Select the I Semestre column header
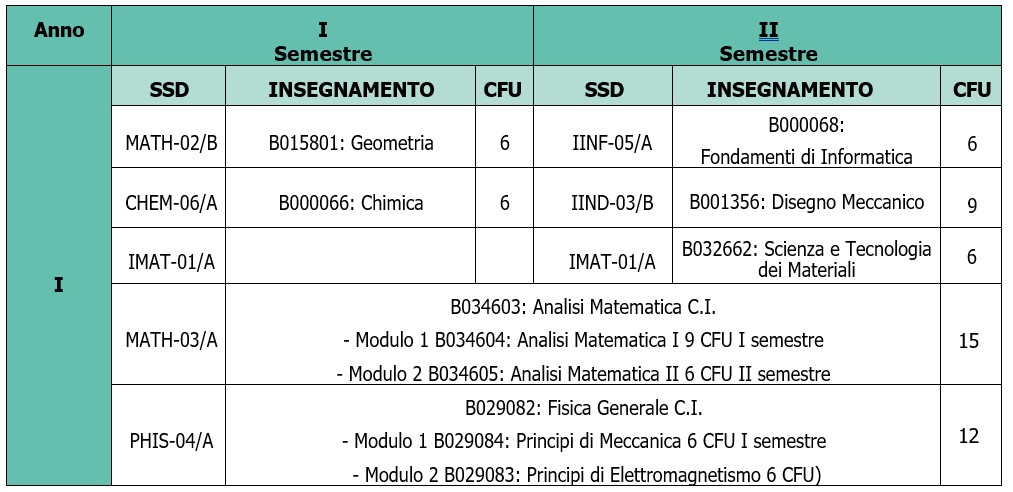Viewport: 1013px width, 492px height. [x=322, y=42]
